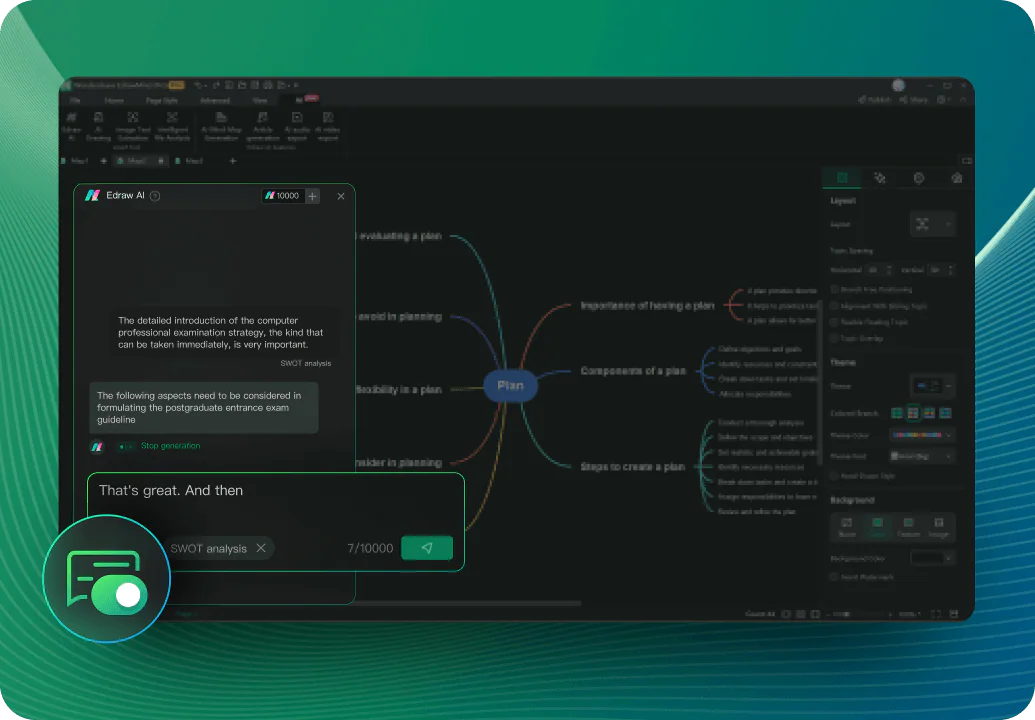Choose the fourth Colored Branch swatch
This screenshot has width=1035, height=720.
pos(945,413)
